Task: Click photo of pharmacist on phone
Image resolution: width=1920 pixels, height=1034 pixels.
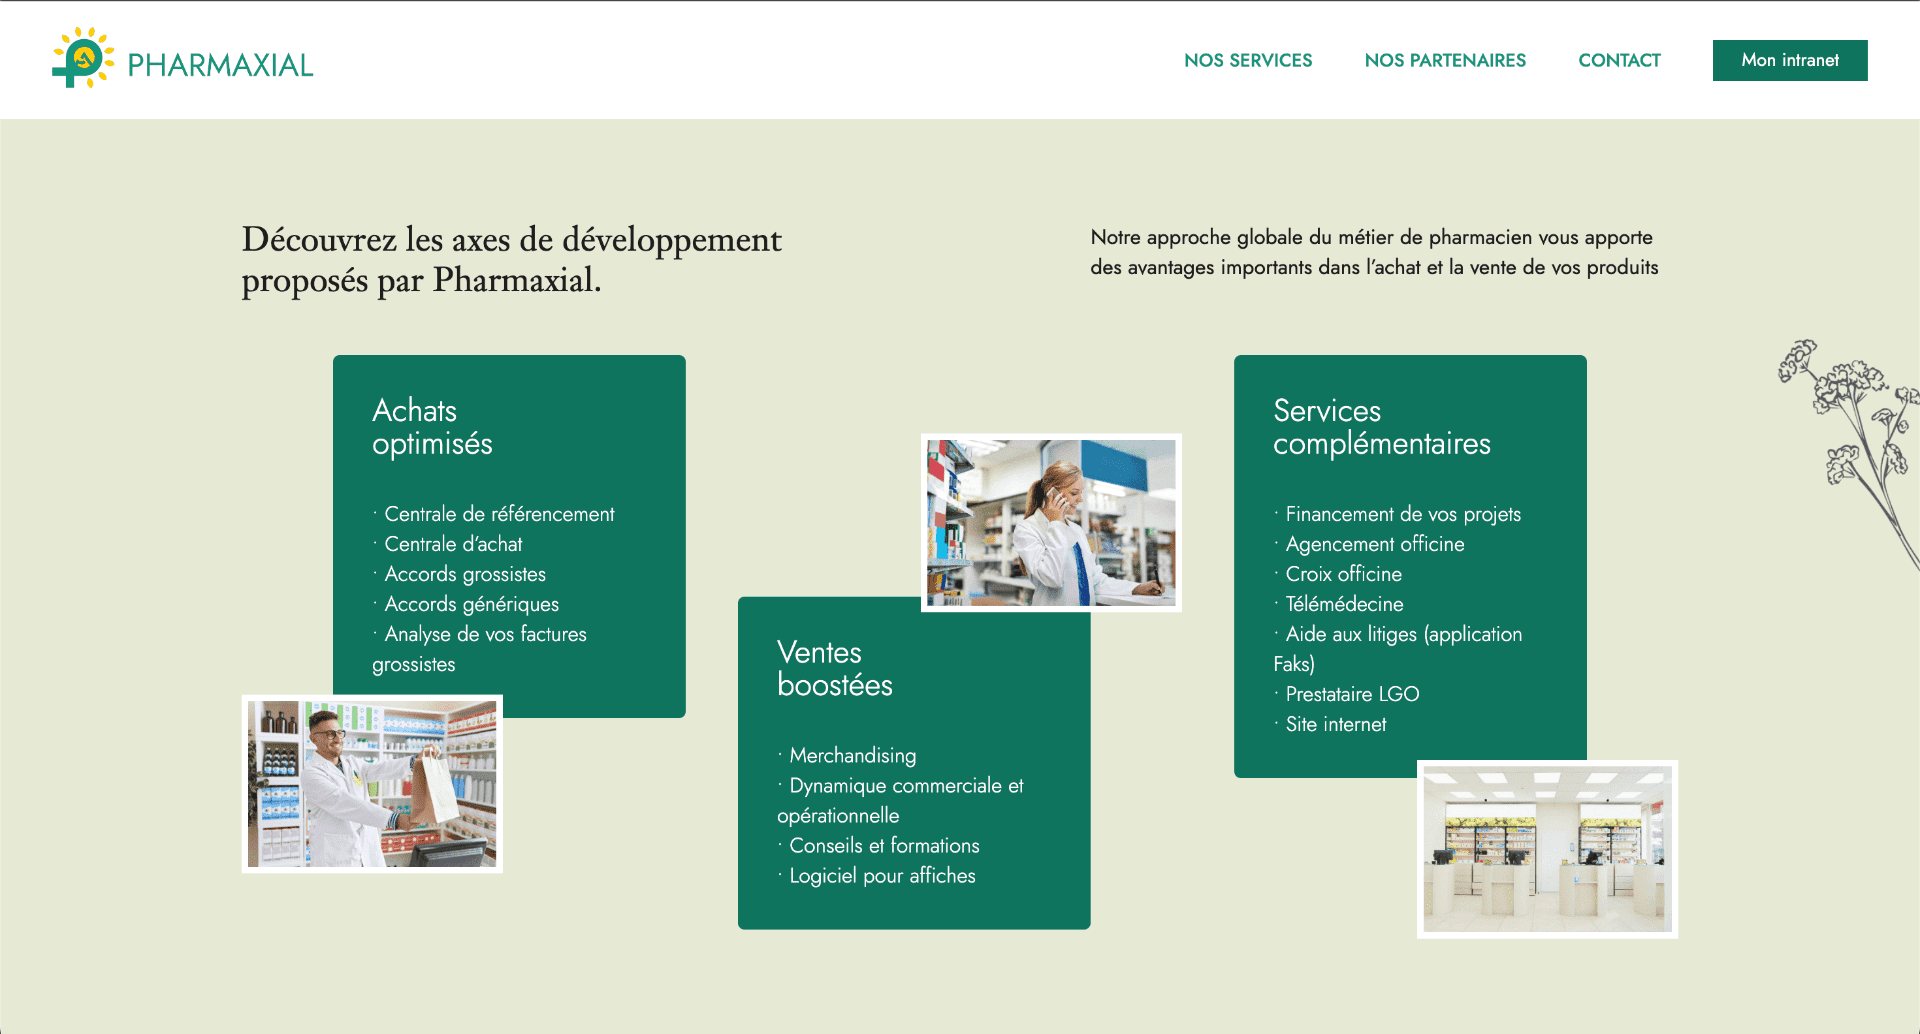Action: [x=1051, y=523]
